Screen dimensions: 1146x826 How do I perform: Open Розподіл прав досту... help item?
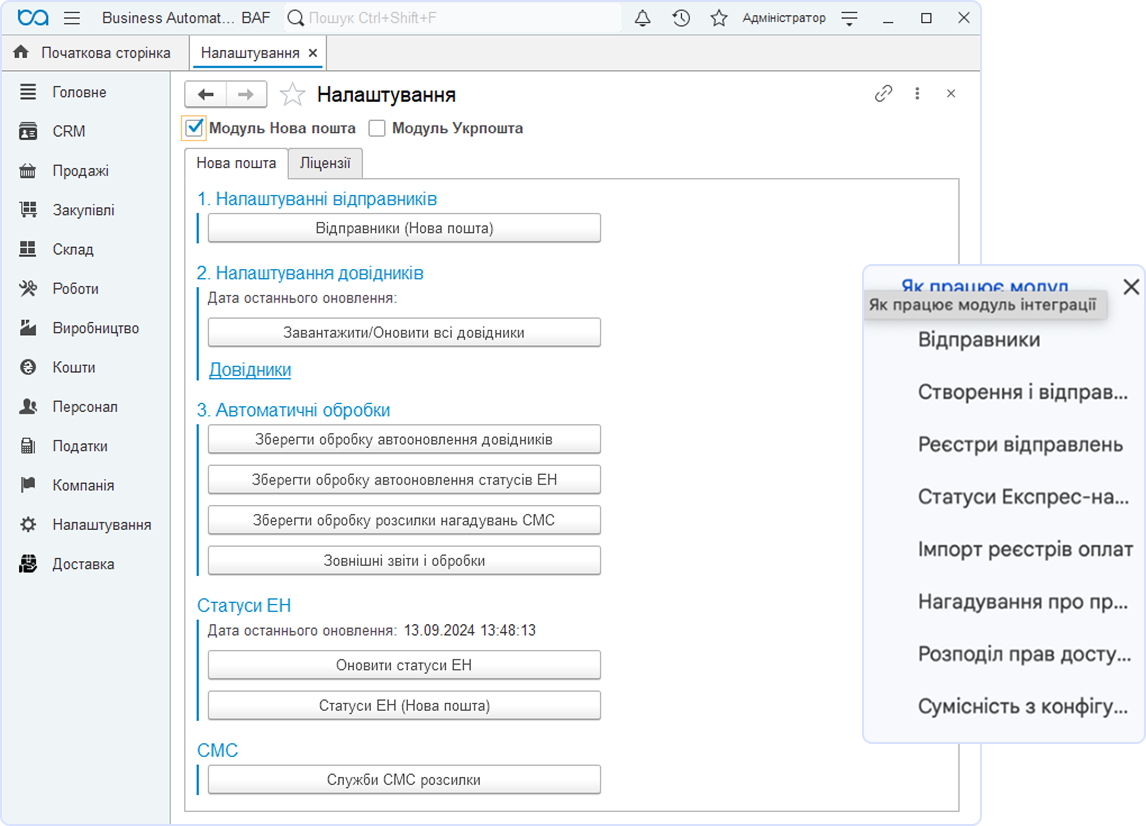pyautogui.click(x=1025, y=654)
